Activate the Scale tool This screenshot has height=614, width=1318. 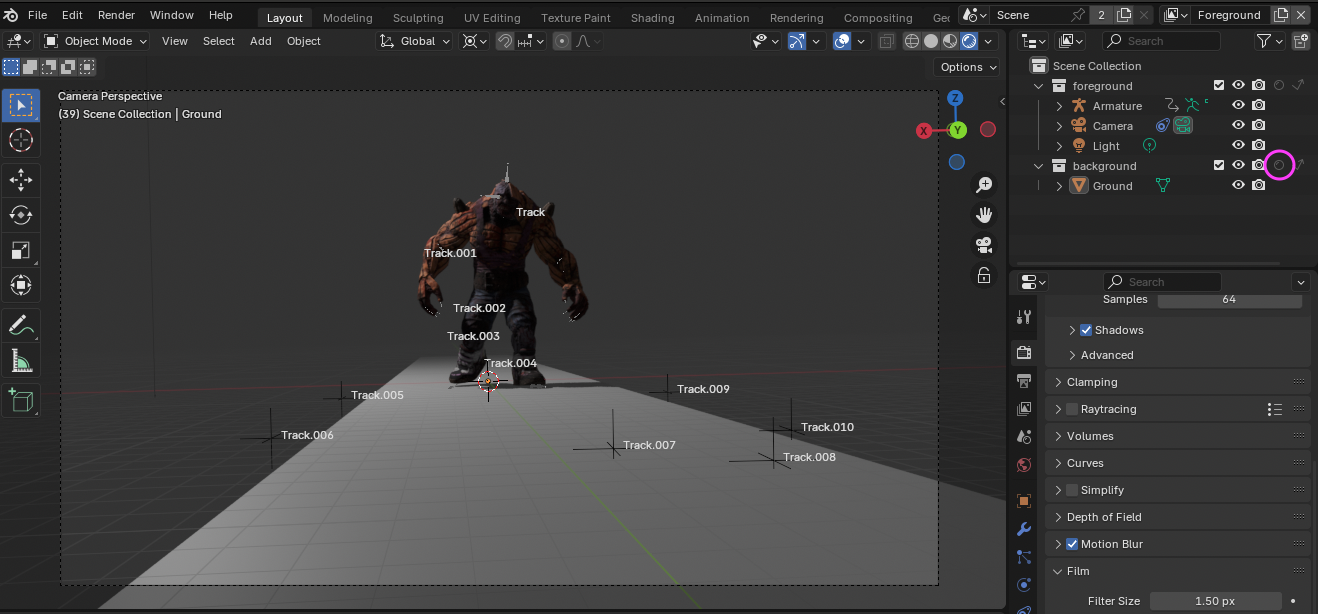(x=20, y=250)
